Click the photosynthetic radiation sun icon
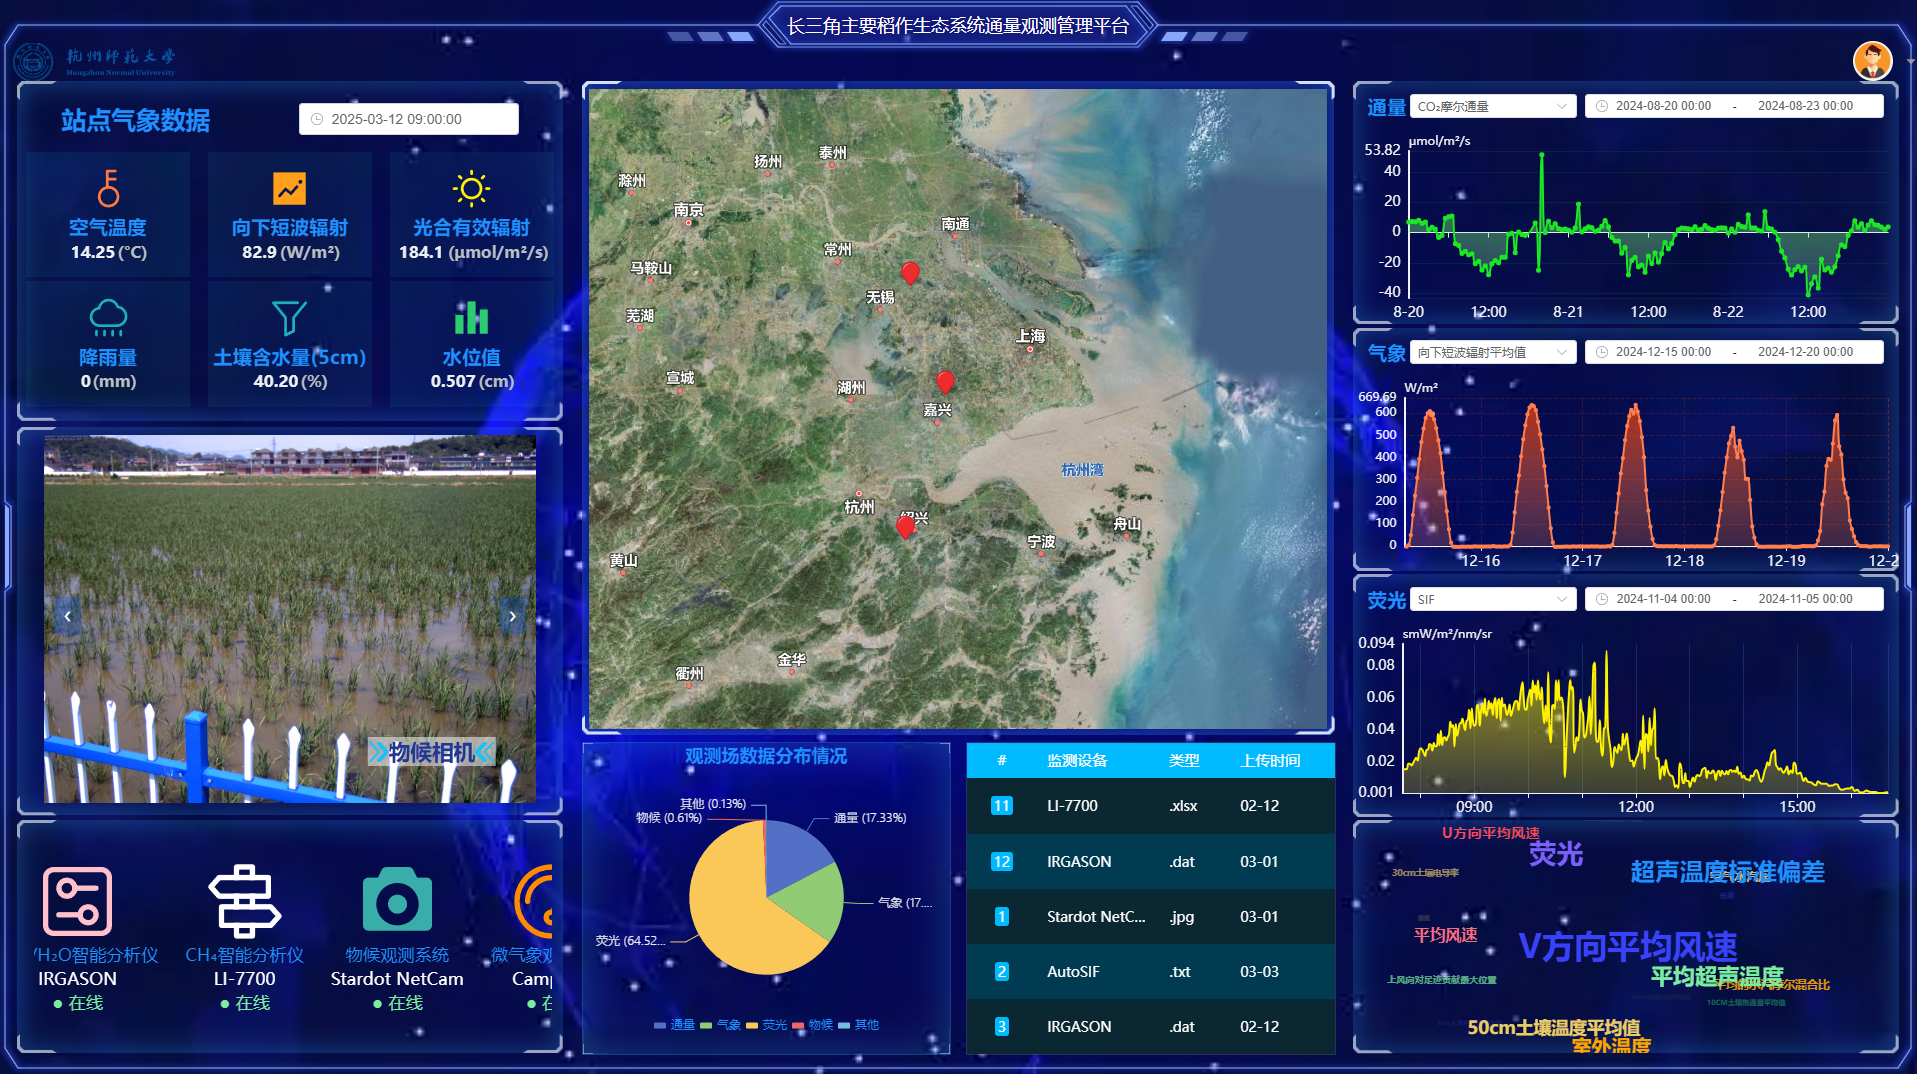Image resolution: width=1917 pixels, height=1074 pixels. click(x=471, y=188)
